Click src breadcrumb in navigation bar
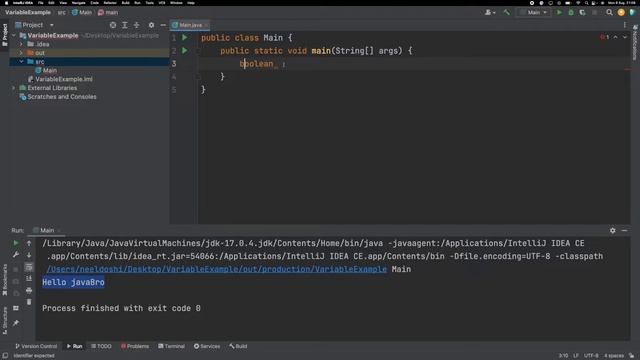640x360 pixels. pyautogui.click(x=62, y=12)
